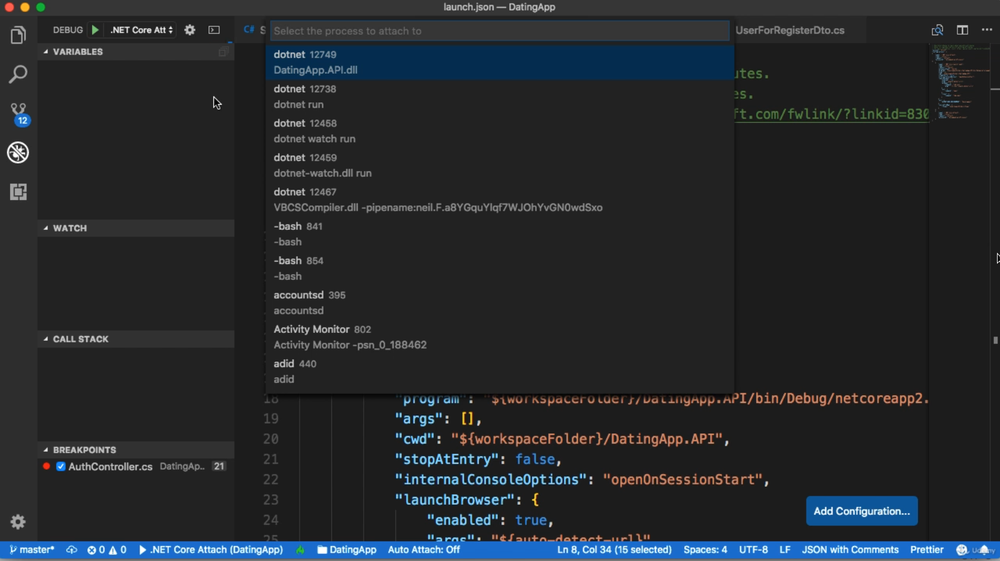Click DatingApp folder in status bar

coord(347,550)
